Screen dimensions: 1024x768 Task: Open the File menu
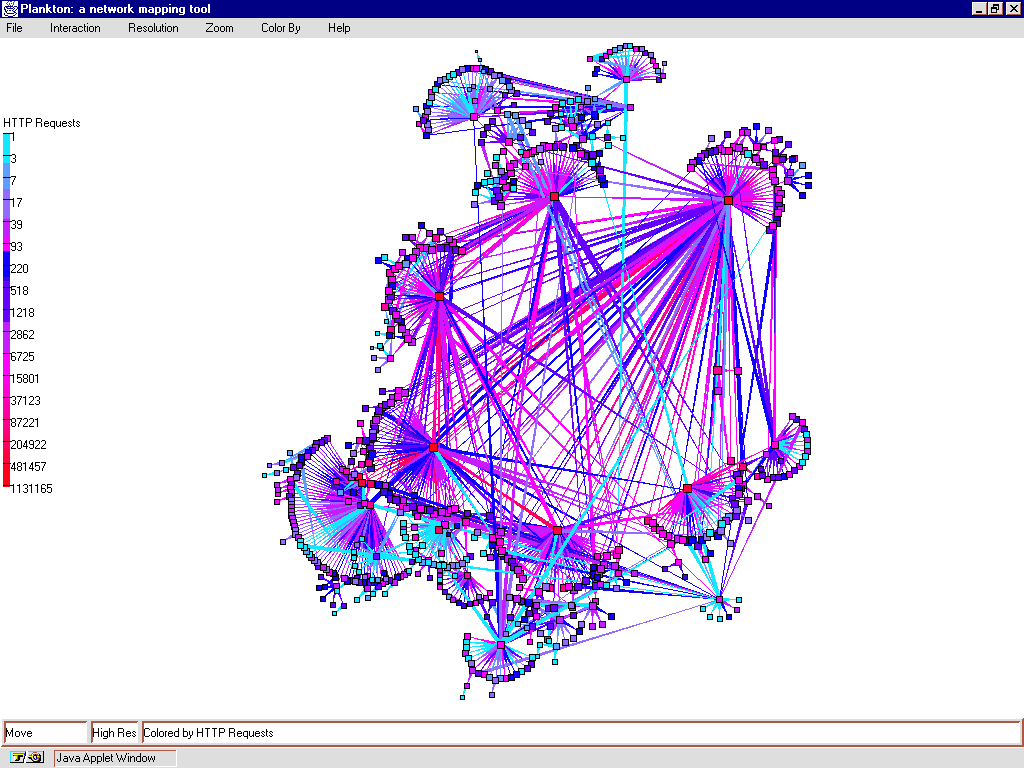(14, 28)
